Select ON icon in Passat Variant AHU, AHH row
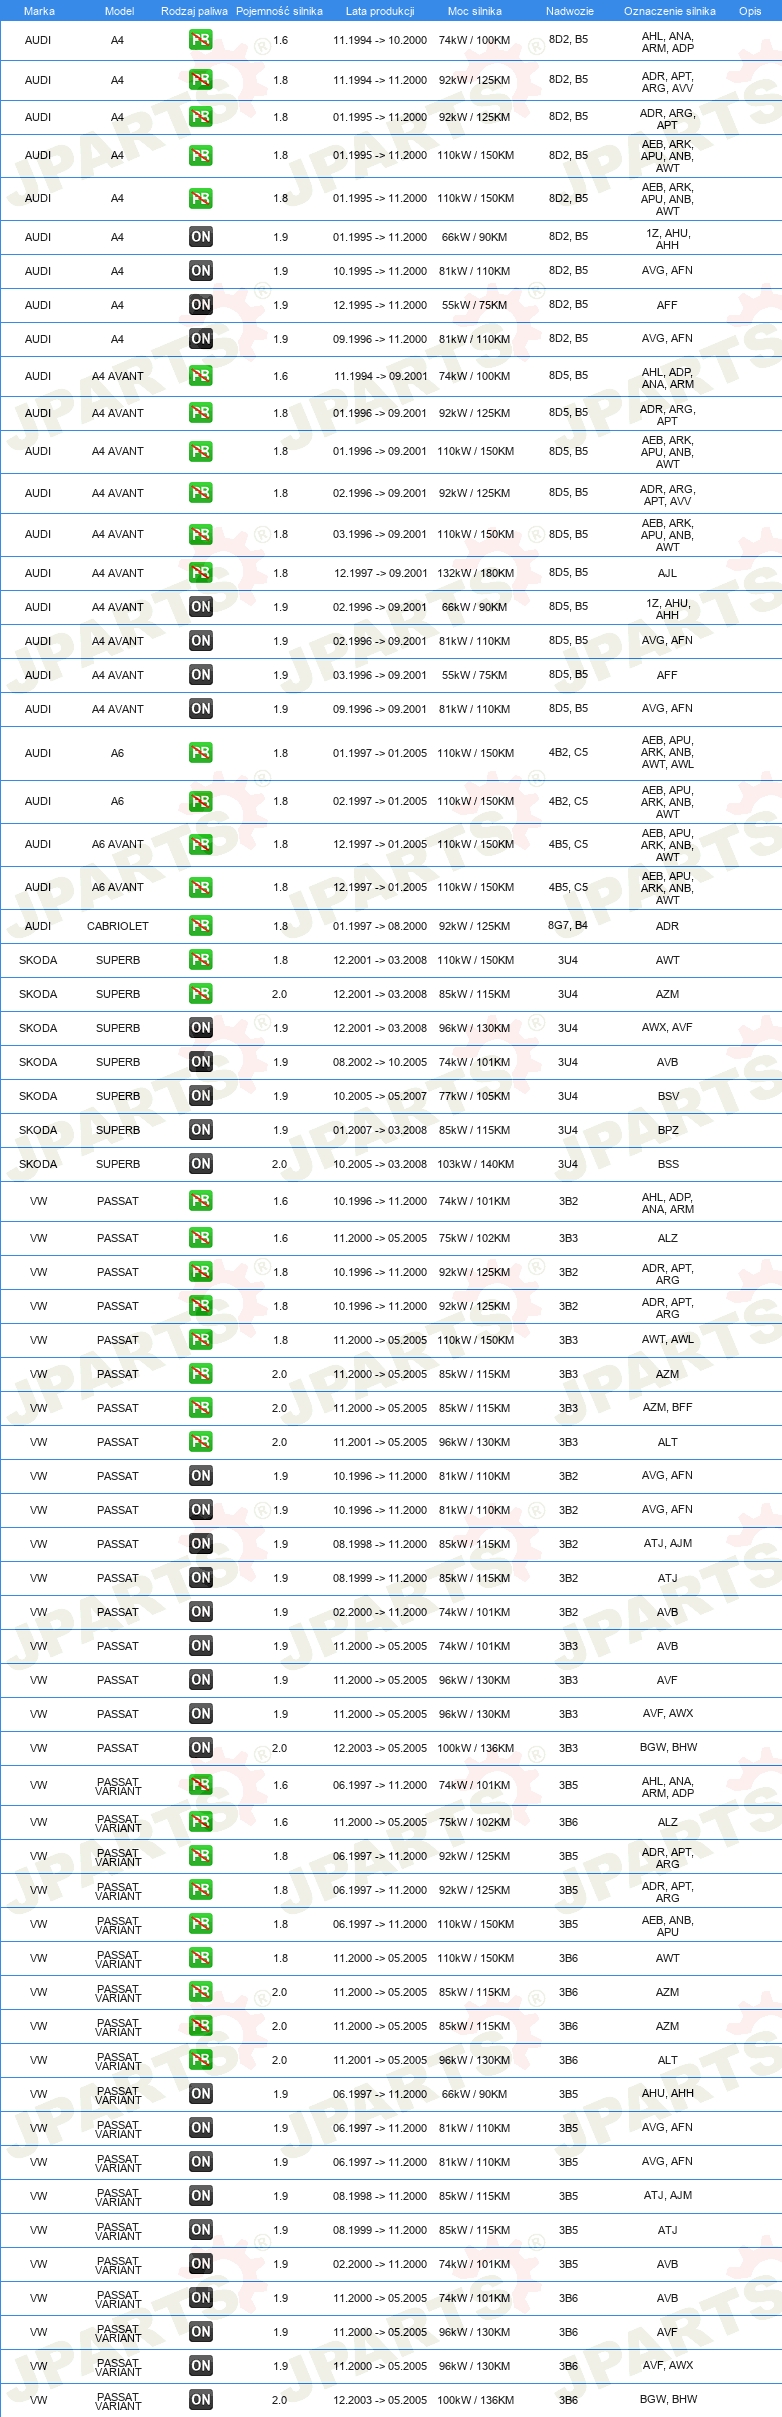Image resolution: width=782 pixels, height=2417 pixels. click(201, 2094)
